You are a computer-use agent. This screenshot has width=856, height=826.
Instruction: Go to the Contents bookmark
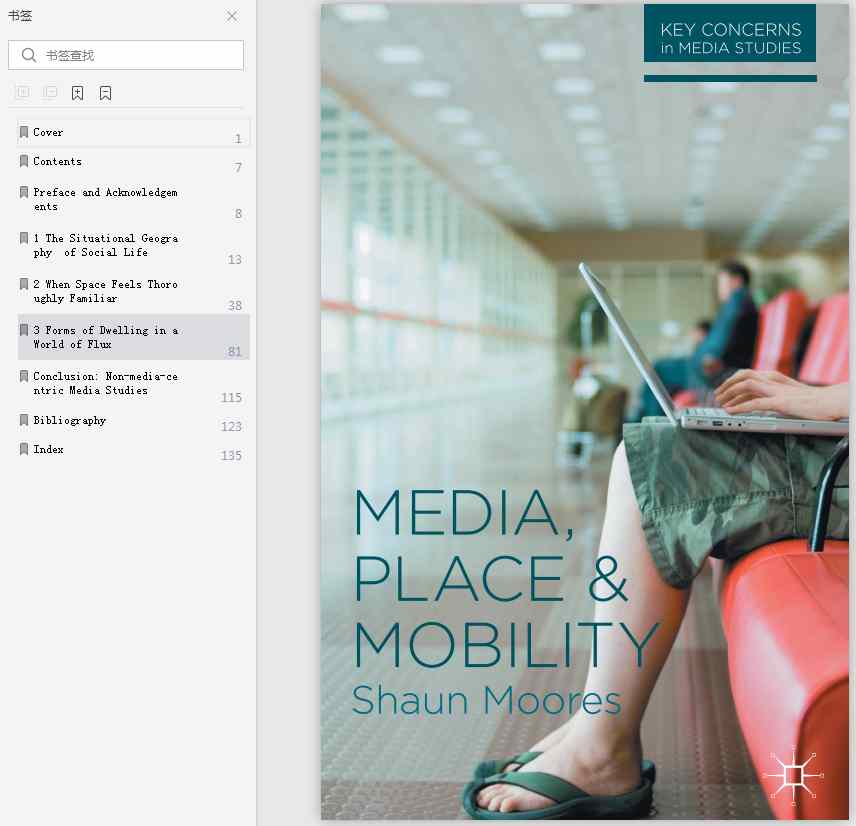pyautogui.click(x=134, y=162)
